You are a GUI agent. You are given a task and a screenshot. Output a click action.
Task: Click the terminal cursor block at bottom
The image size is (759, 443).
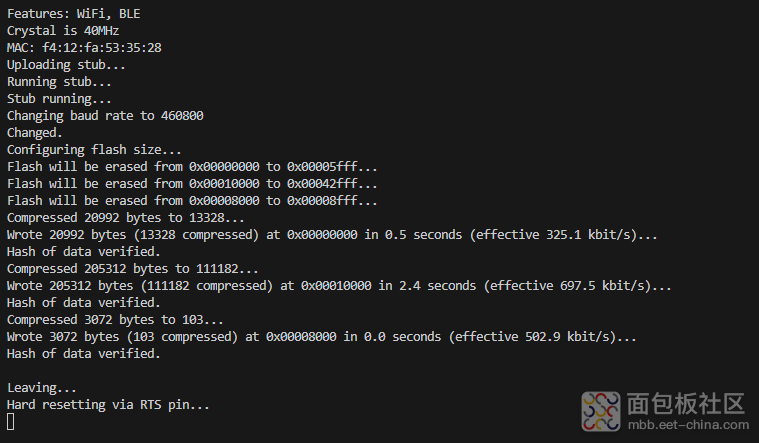click(11, 422)
